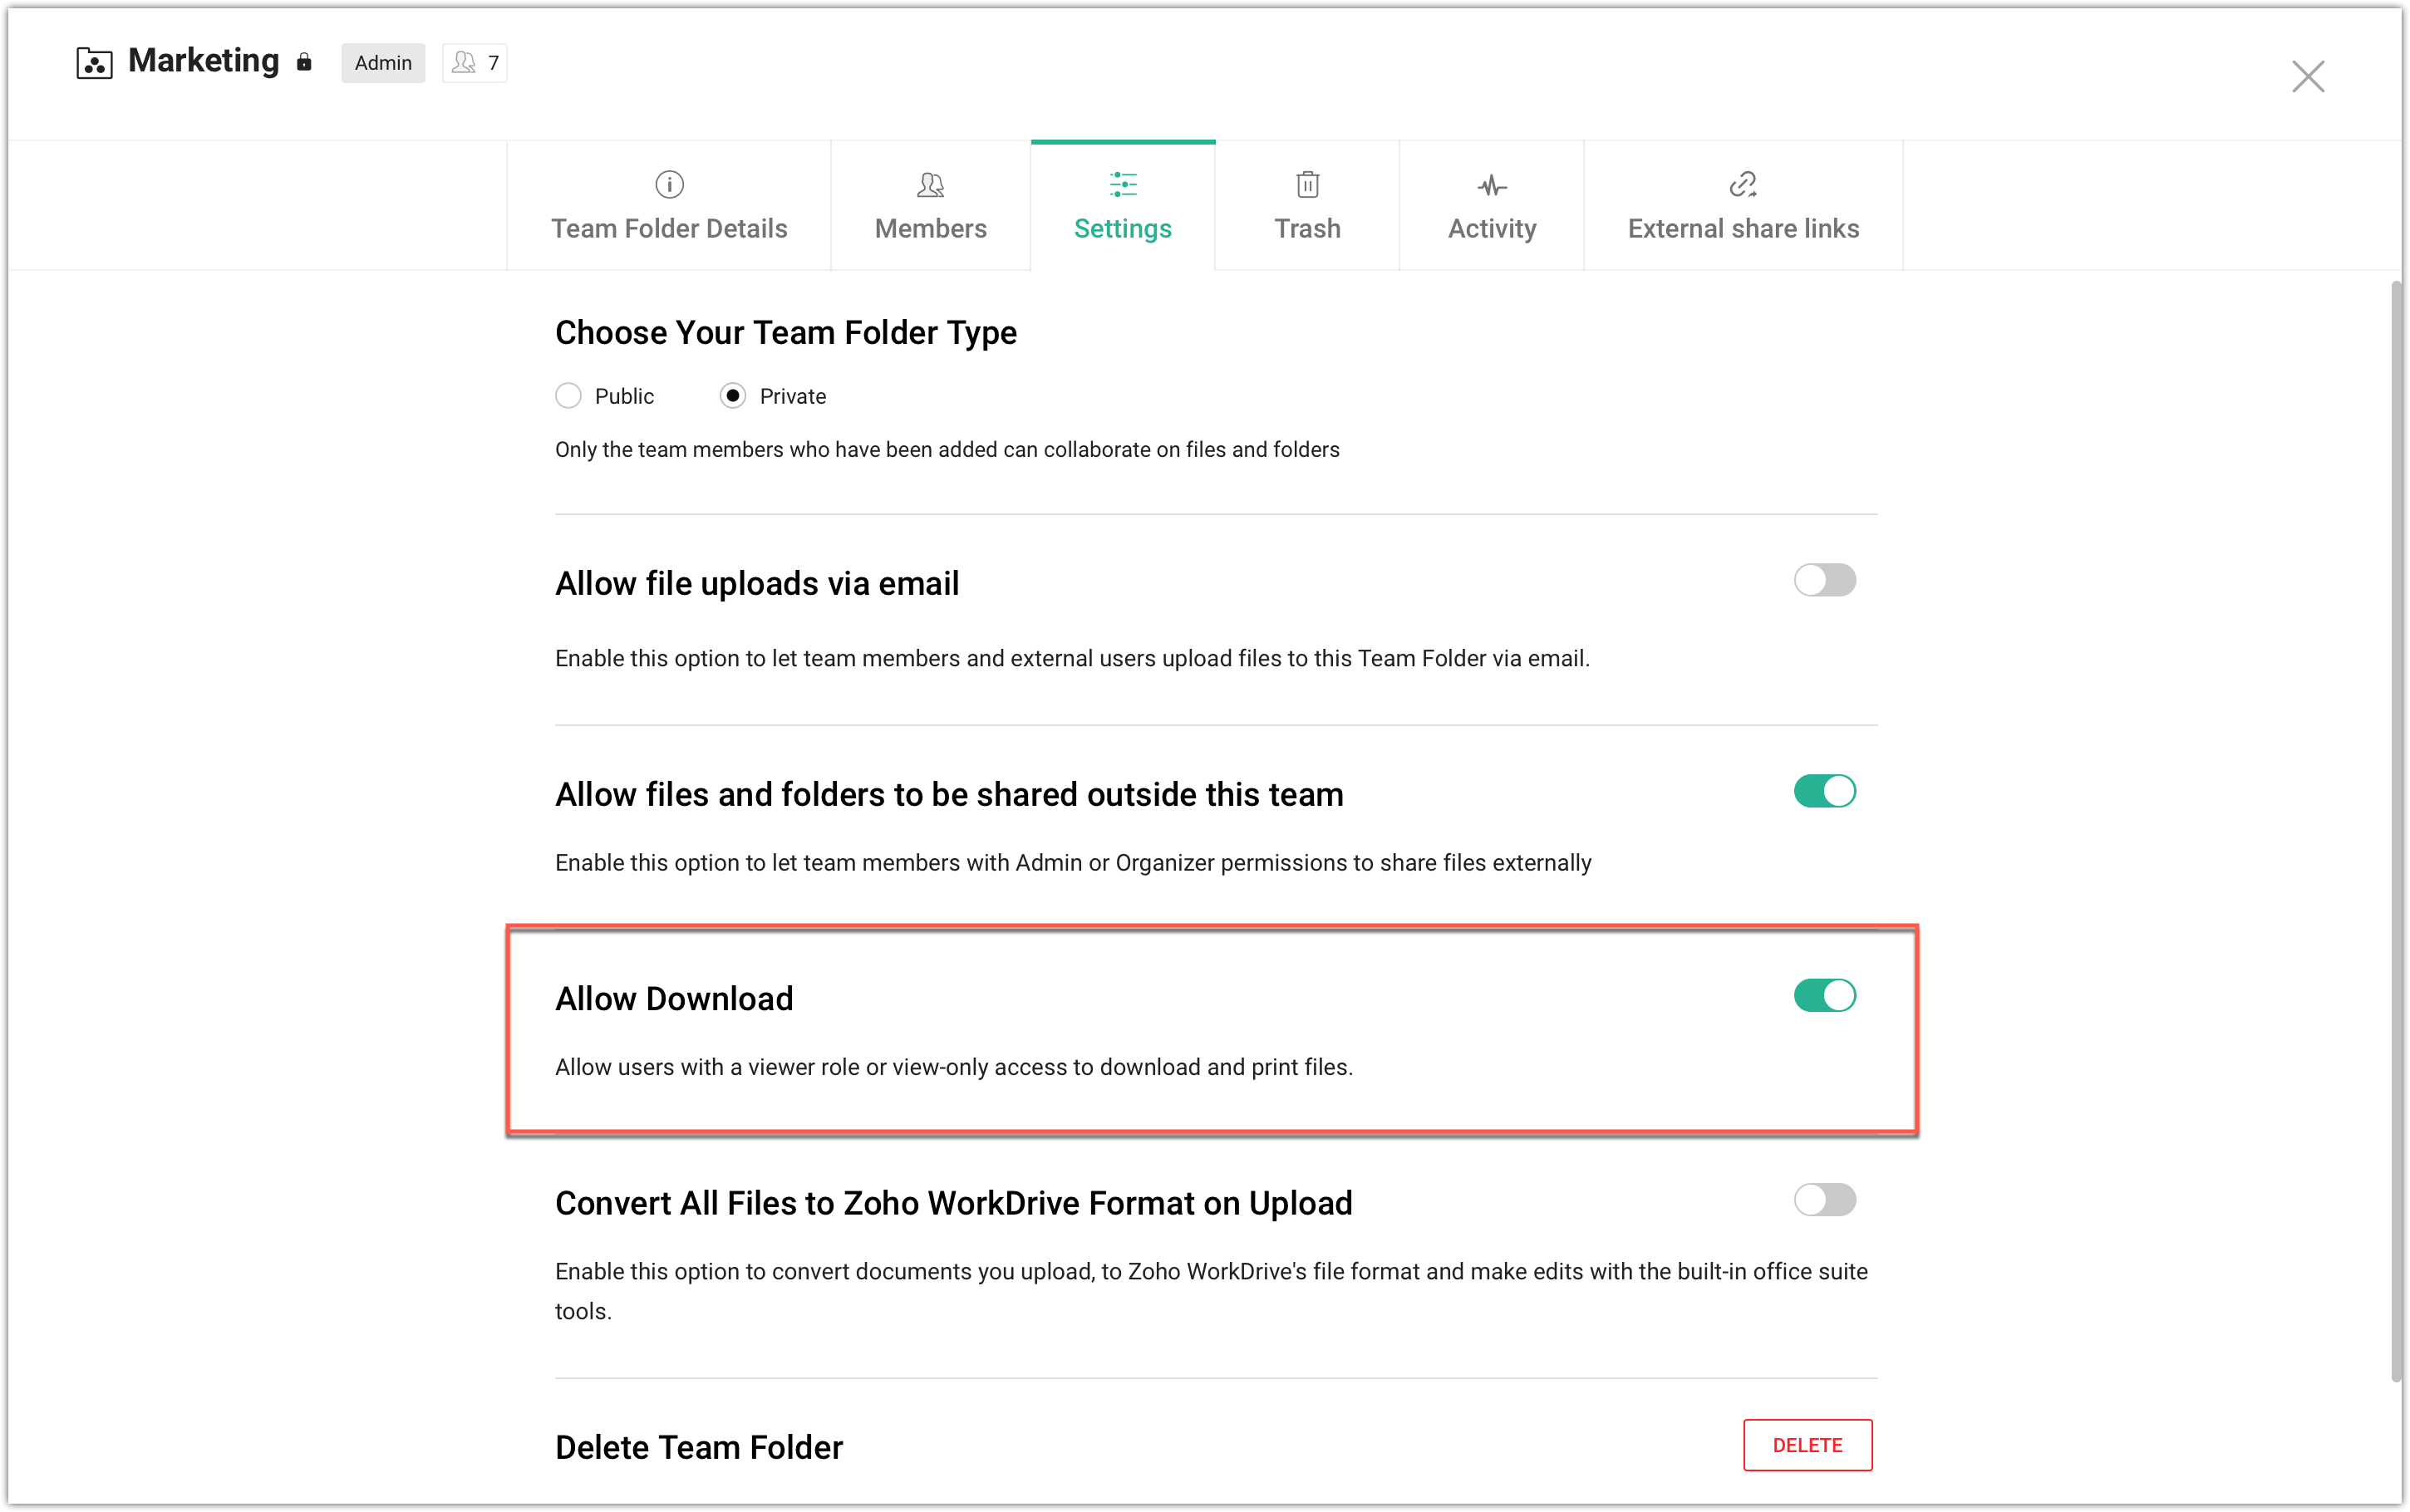Disable sharing outside this team toggle
The width and height of the screenshot is (2410, 1512).
1824,791
